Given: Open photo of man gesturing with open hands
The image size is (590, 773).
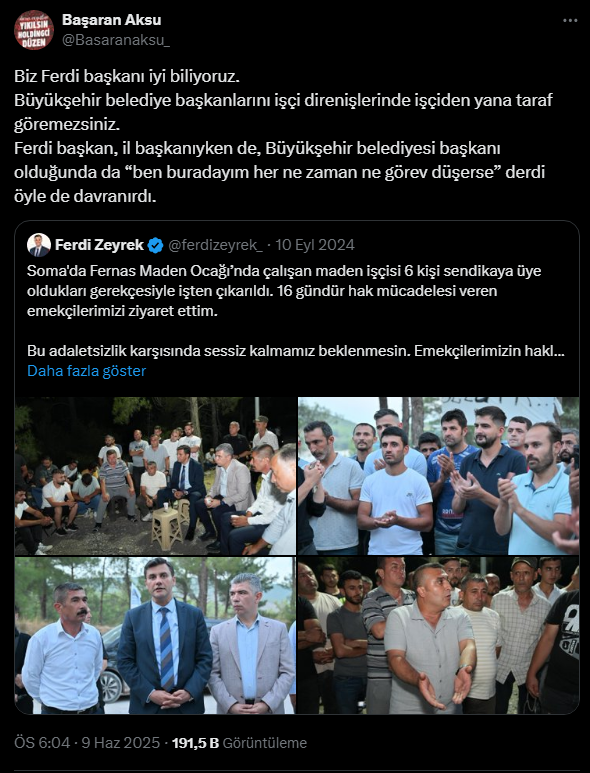Looking at the screenshot, I should click(x=439, y=635).
